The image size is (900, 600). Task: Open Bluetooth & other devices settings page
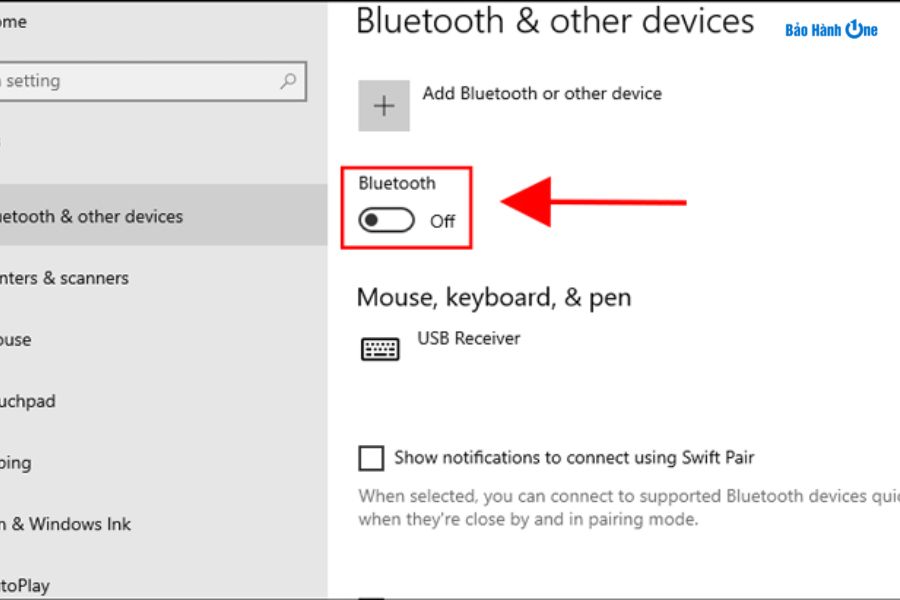click(x=92, y=216)
